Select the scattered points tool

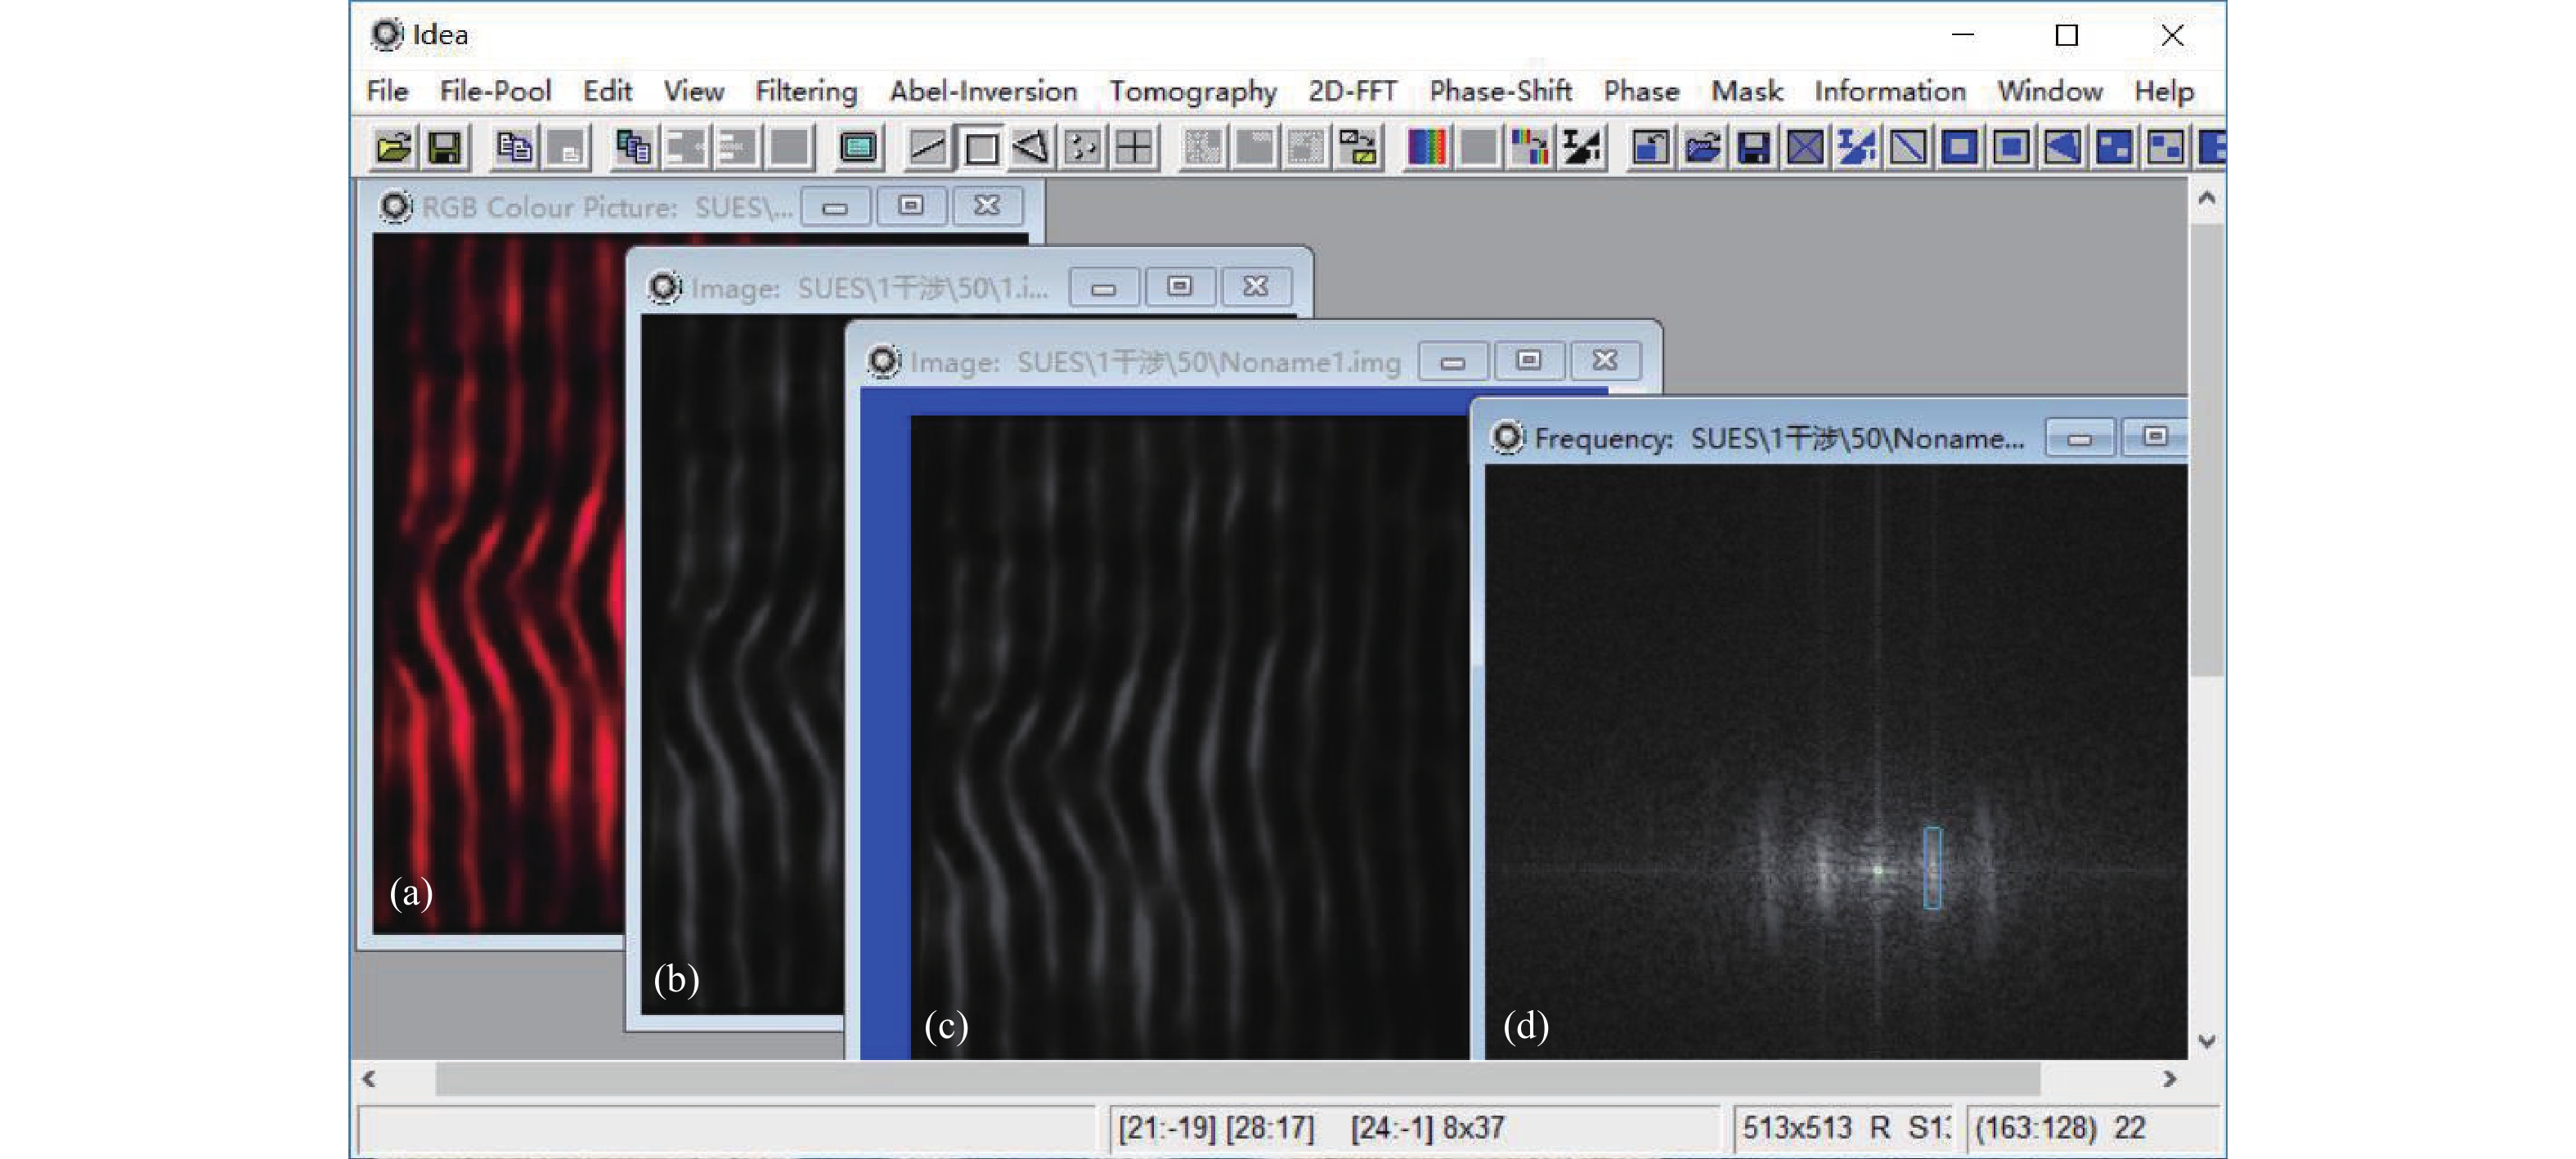1083,148
